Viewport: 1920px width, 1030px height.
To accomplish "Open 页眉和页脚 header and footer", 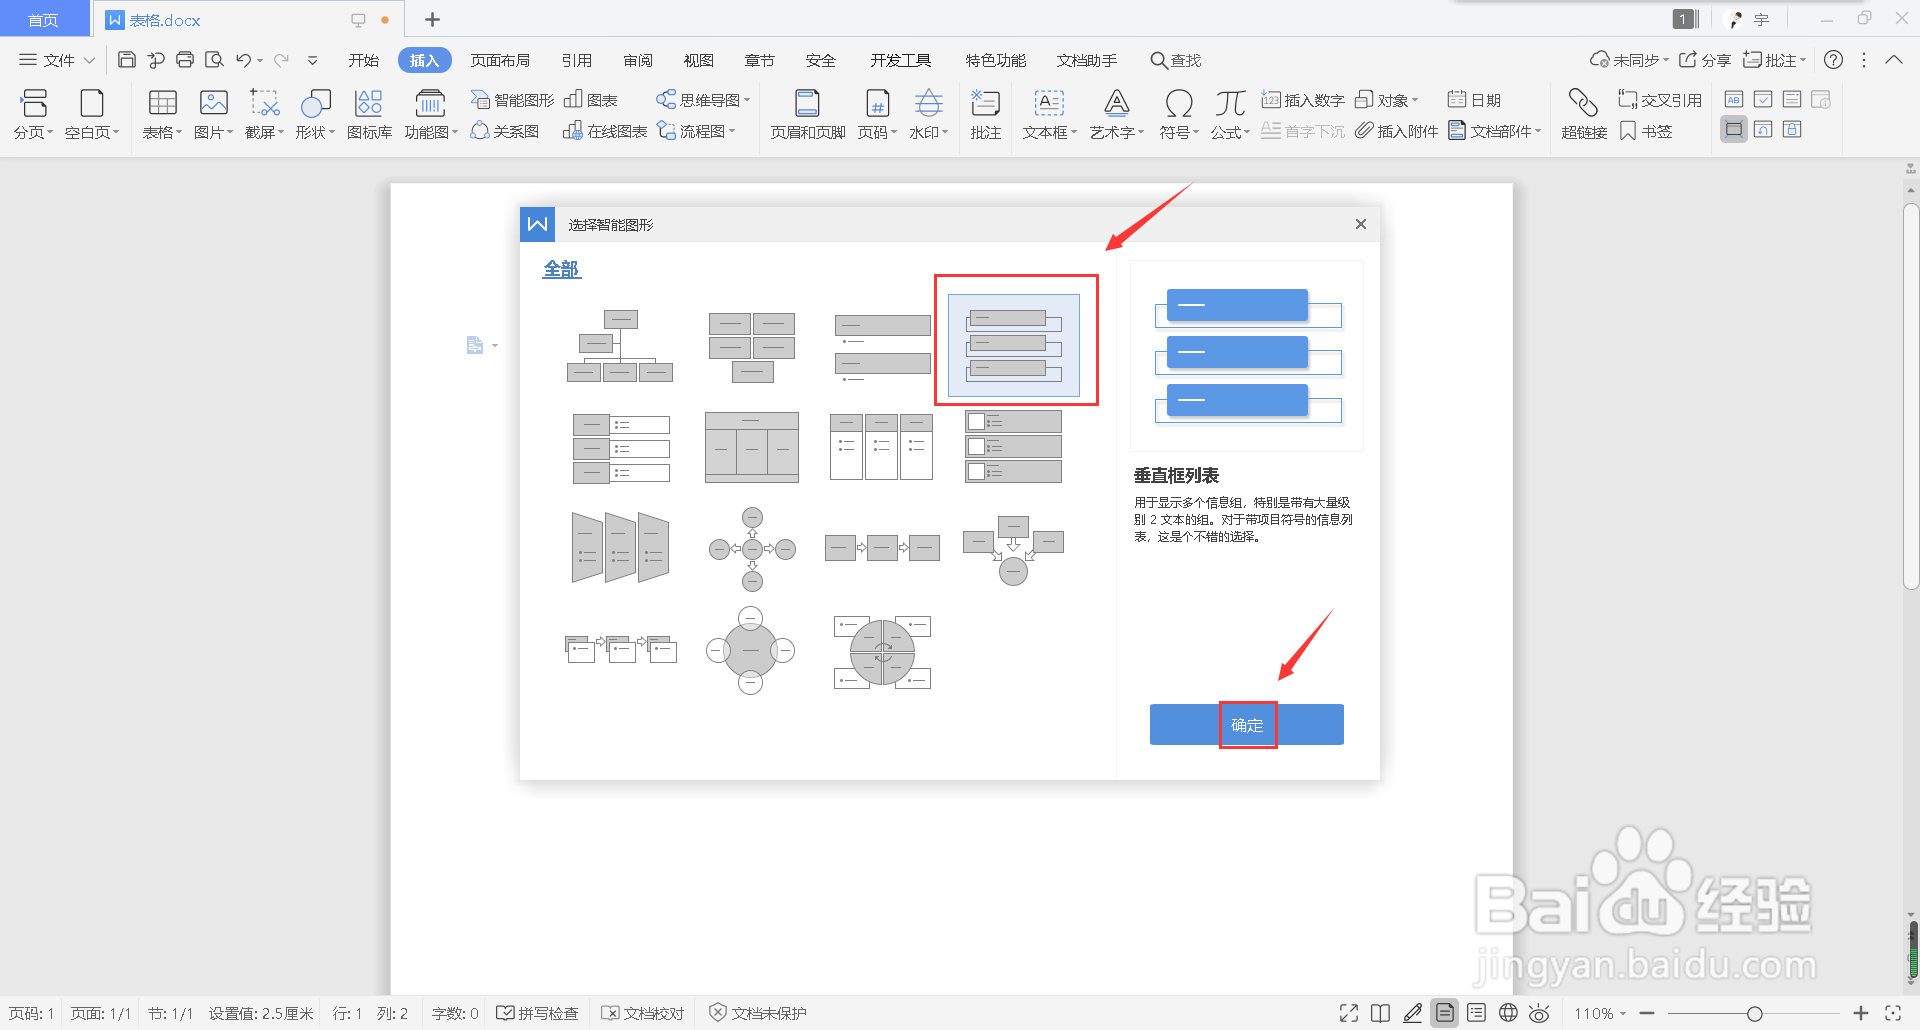I will pos(808,114).
